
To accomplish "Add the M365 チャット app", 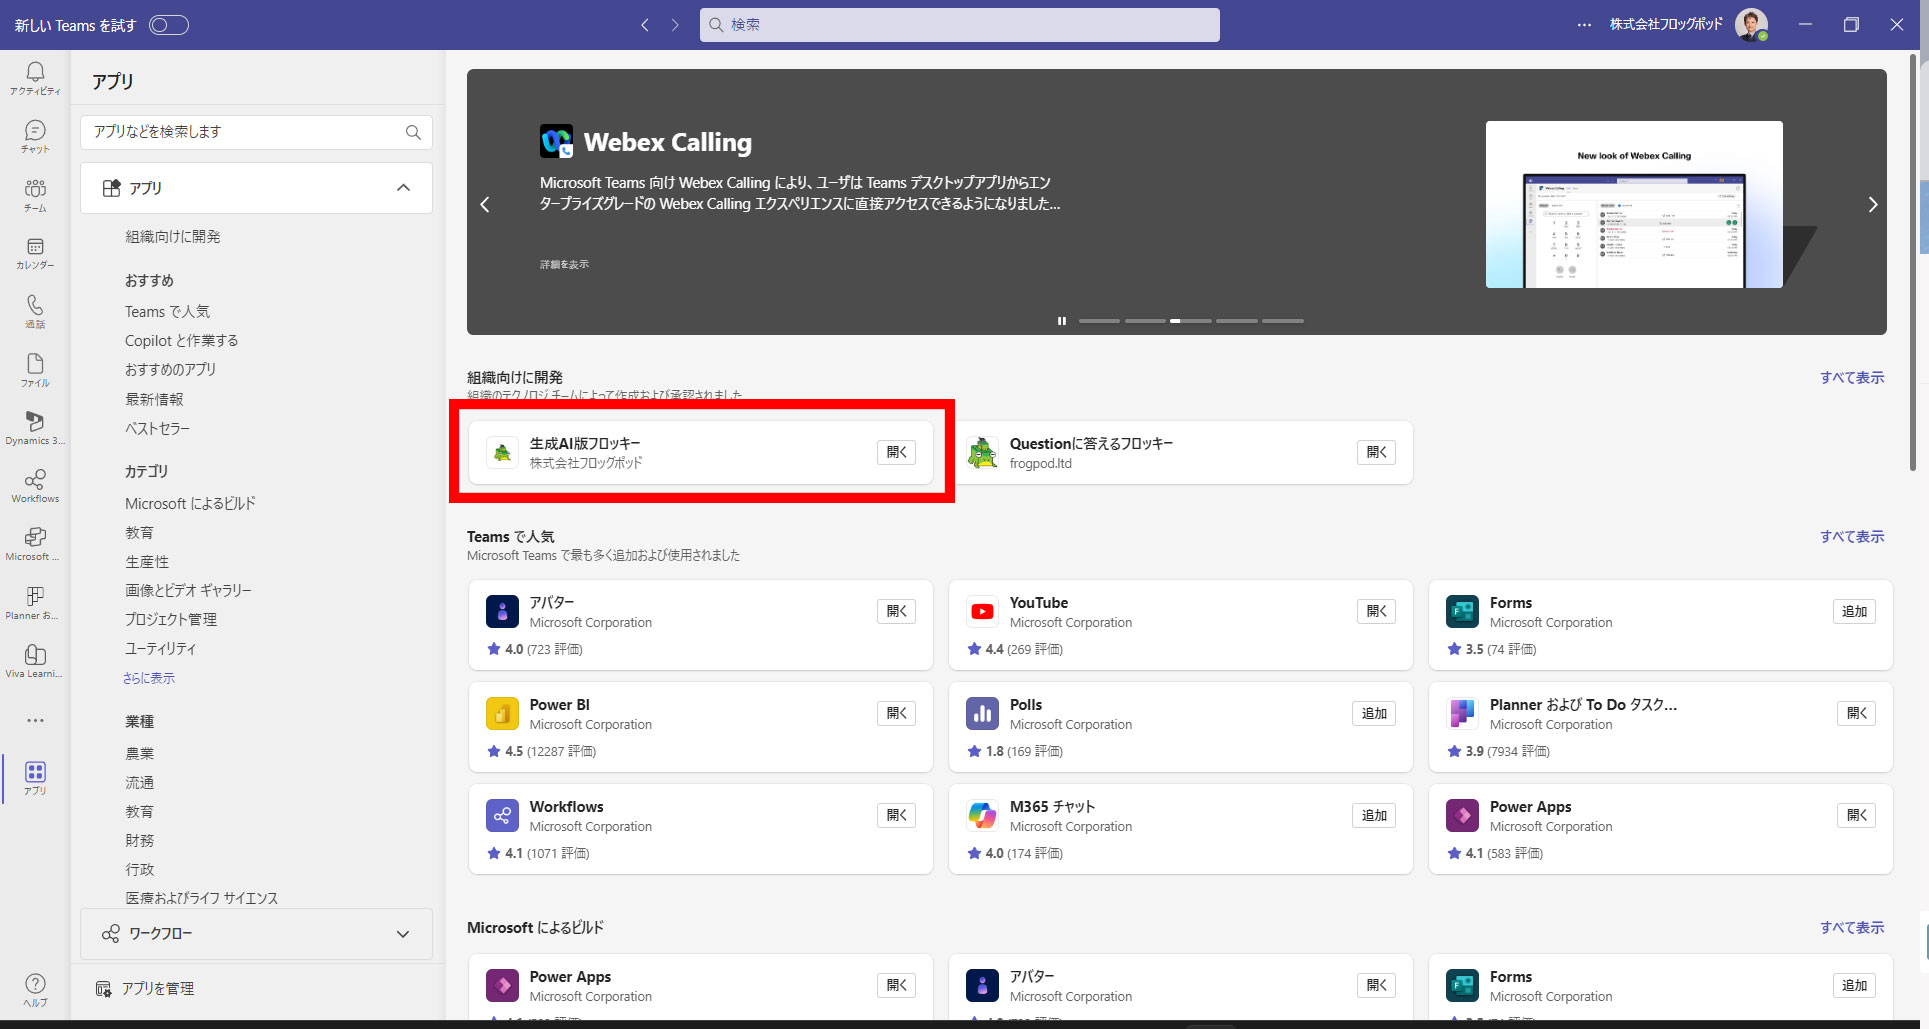I will pos(1374,816).
